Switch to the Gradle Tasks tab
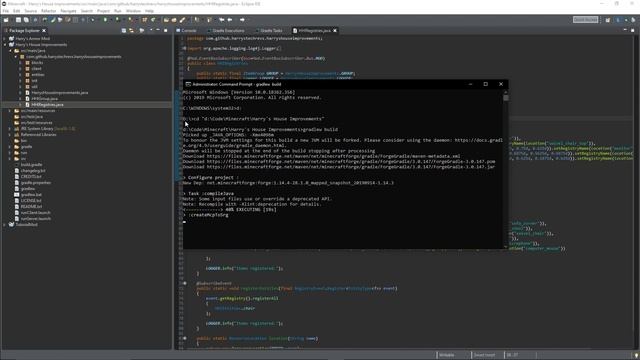 point(269,31)
